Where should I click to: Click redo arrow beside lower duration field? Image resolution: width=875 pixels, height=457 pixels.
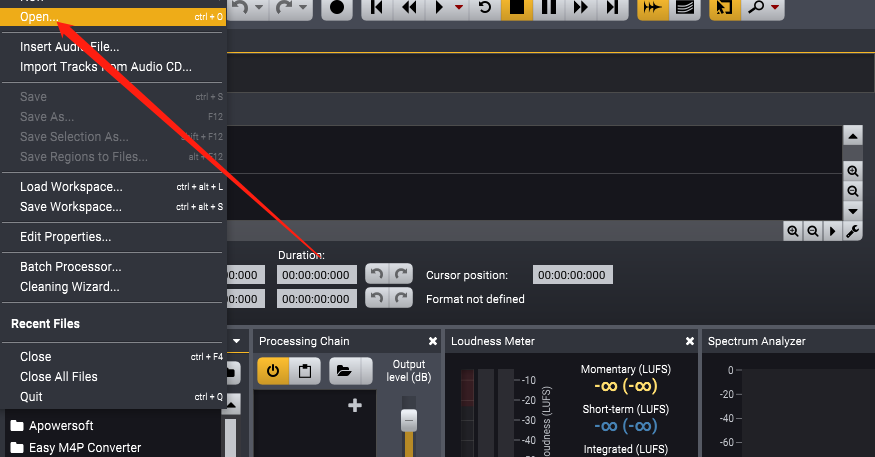point(401,298)
